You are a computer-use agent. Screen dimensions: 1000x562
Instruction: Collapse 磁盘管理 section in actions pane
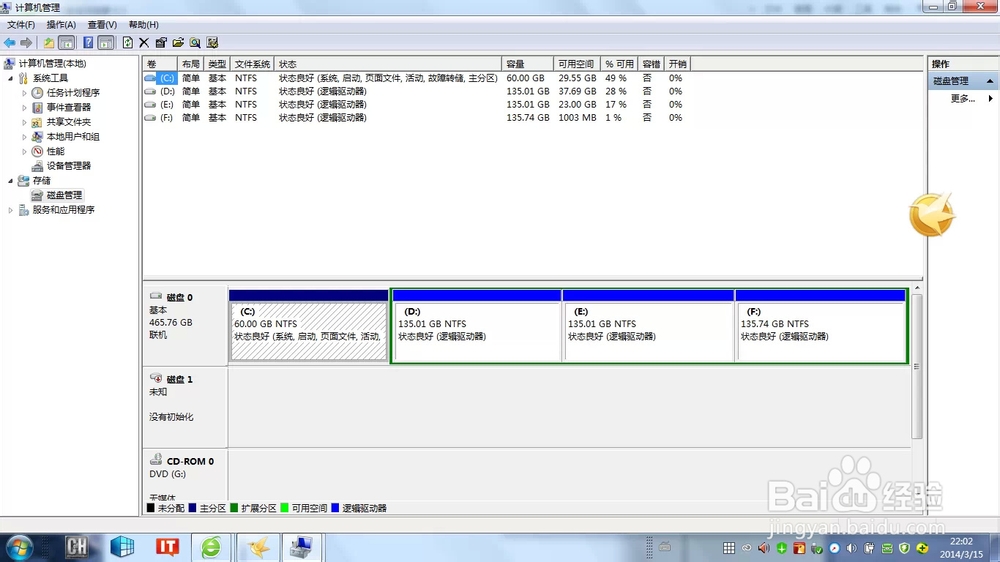(990, 81)
